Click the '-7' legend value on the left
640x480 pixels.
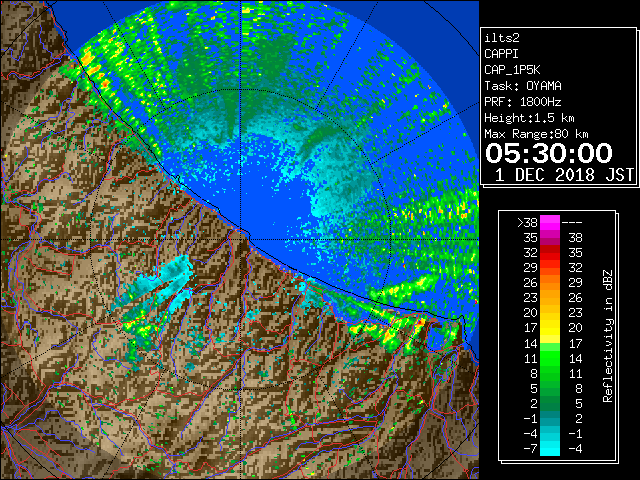[530, 449]
